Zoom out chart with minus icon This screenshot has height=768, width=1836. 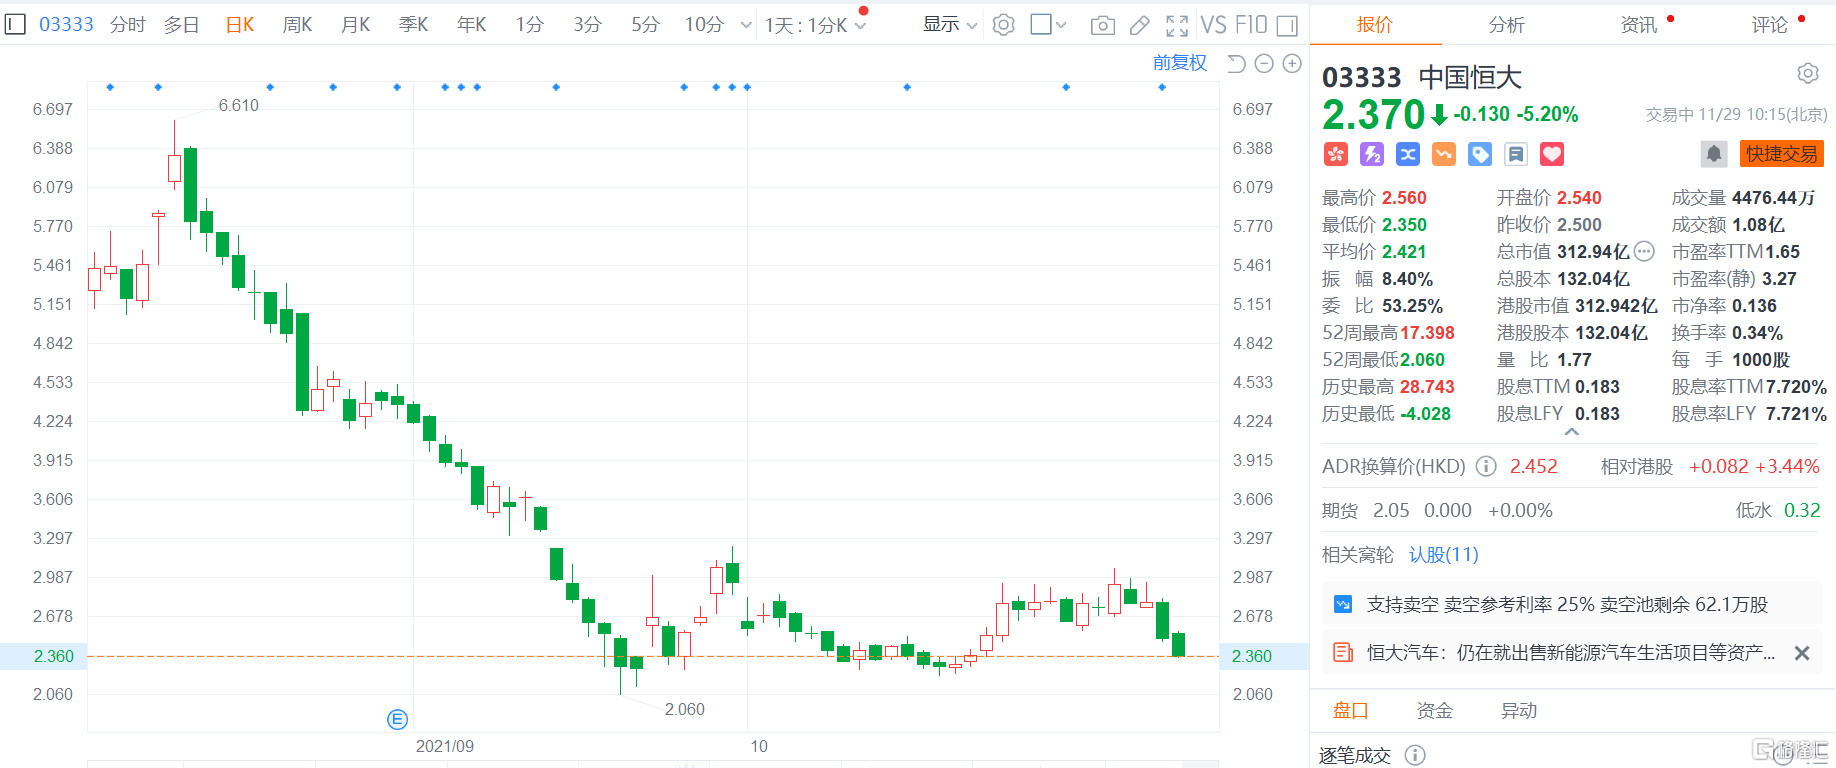tap(1264, 64)
